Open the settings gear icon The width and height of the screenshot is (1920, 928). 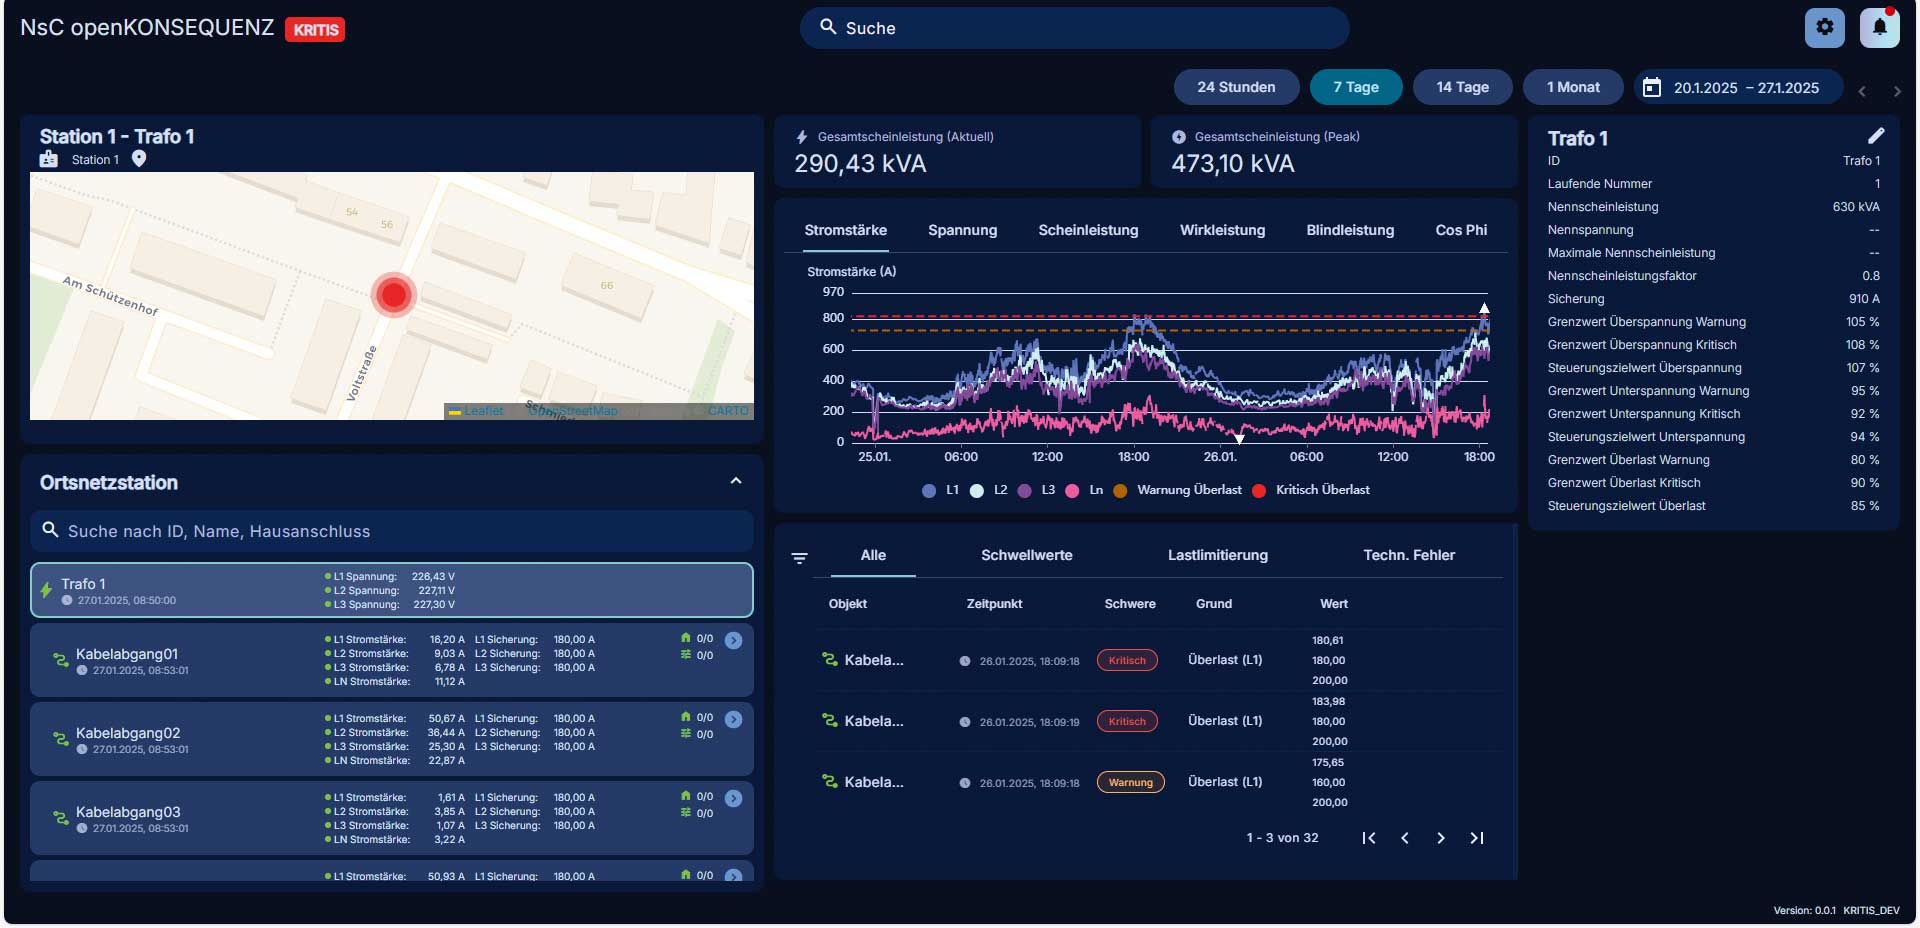(x=1824, y=28)
